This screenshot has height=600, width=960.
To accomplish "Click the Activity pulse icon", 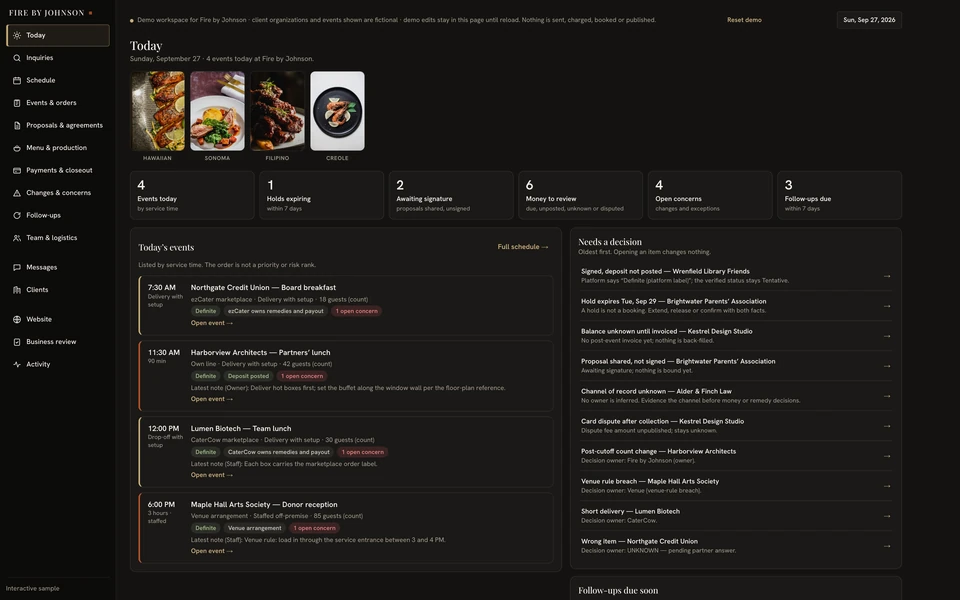I will [17, 364].
